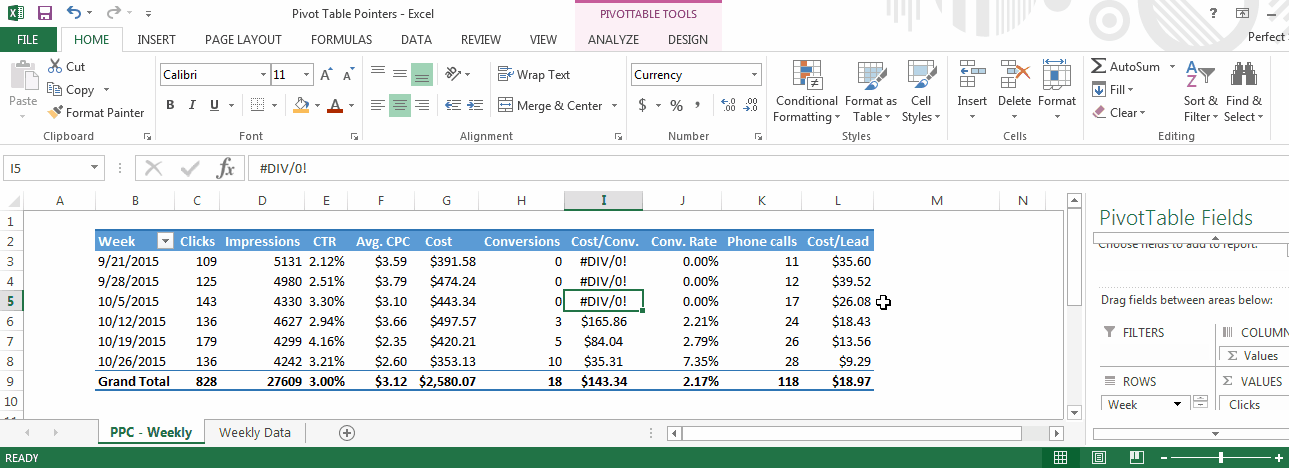Pick the red font color button
Viewport: 1289px width, 468px height.
point(335,105)
